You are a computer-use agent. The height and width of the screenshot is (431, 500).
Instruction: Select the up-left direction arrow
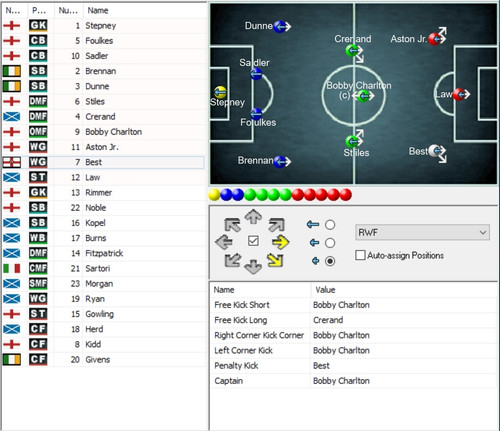tap(232, 225)
